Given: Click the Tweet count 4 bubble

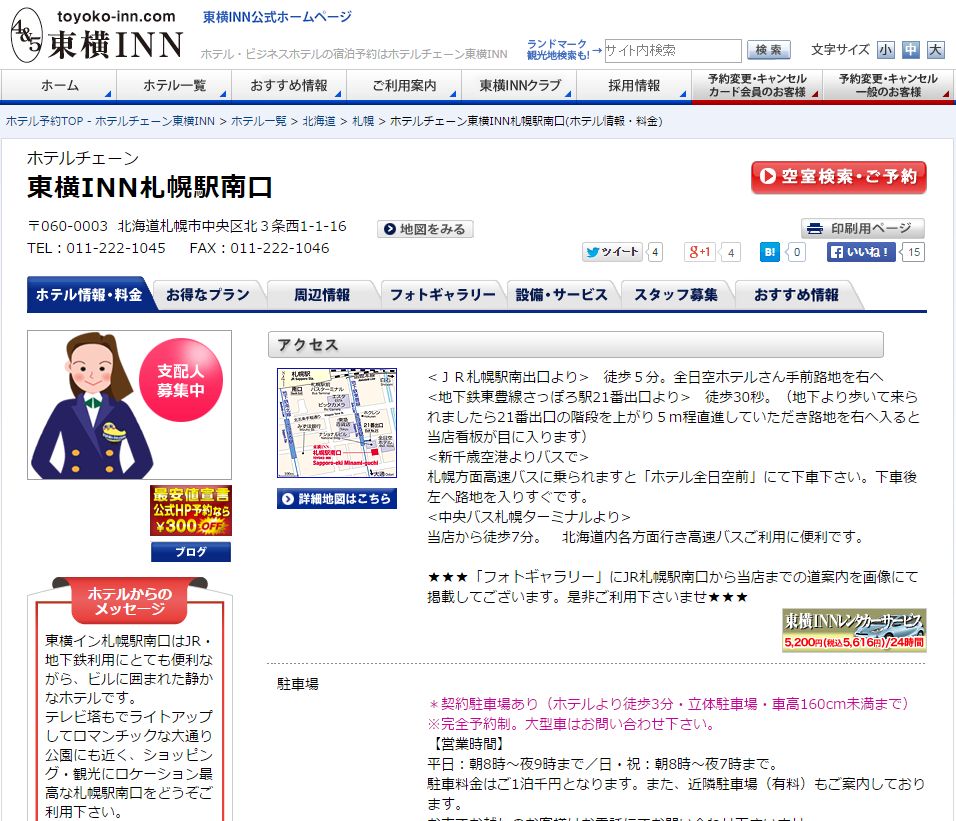Looking at the screenshot, I should point(655,252).
